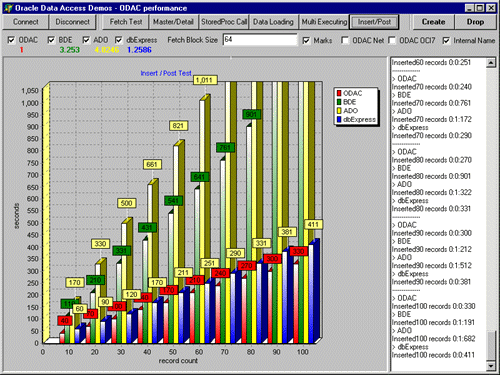
Task: Toggle the ODAC checkbox
Action: (11, 40)
